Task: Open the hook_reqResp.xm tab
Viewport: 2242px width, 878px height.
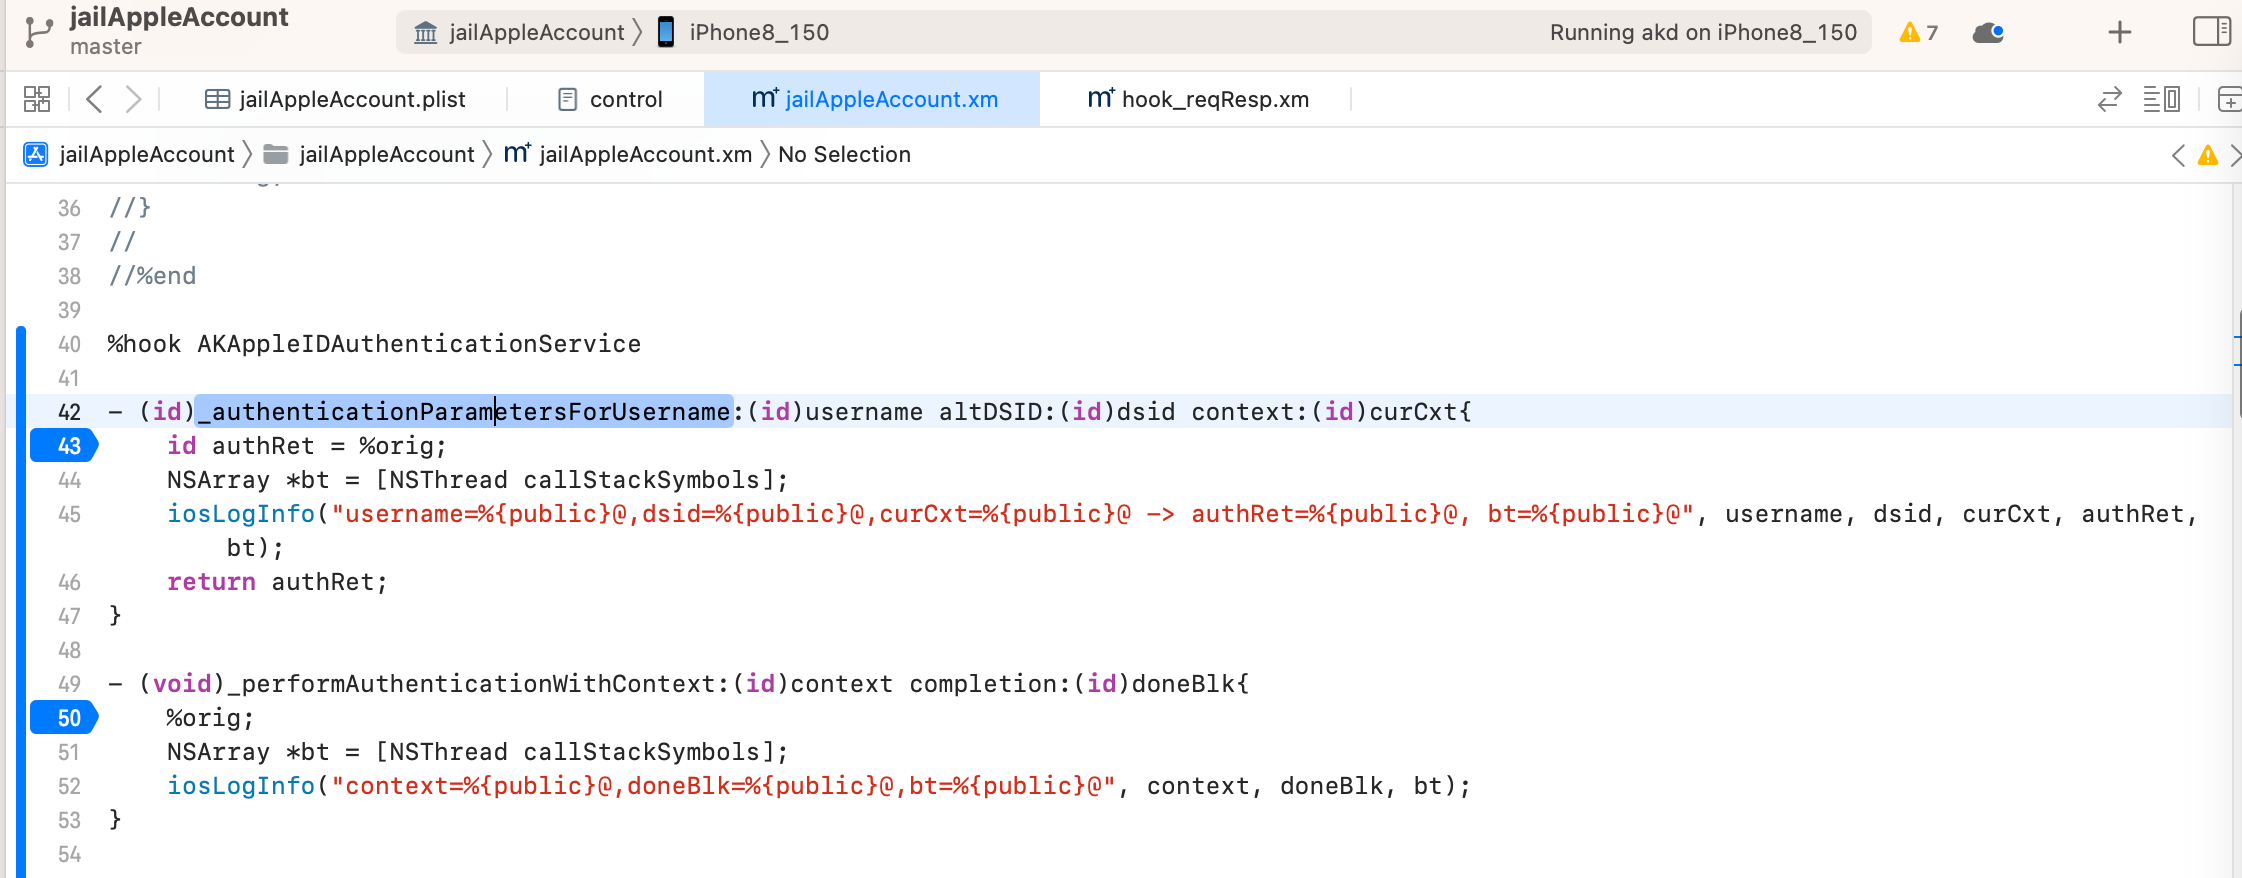Action: [1198, 99]
